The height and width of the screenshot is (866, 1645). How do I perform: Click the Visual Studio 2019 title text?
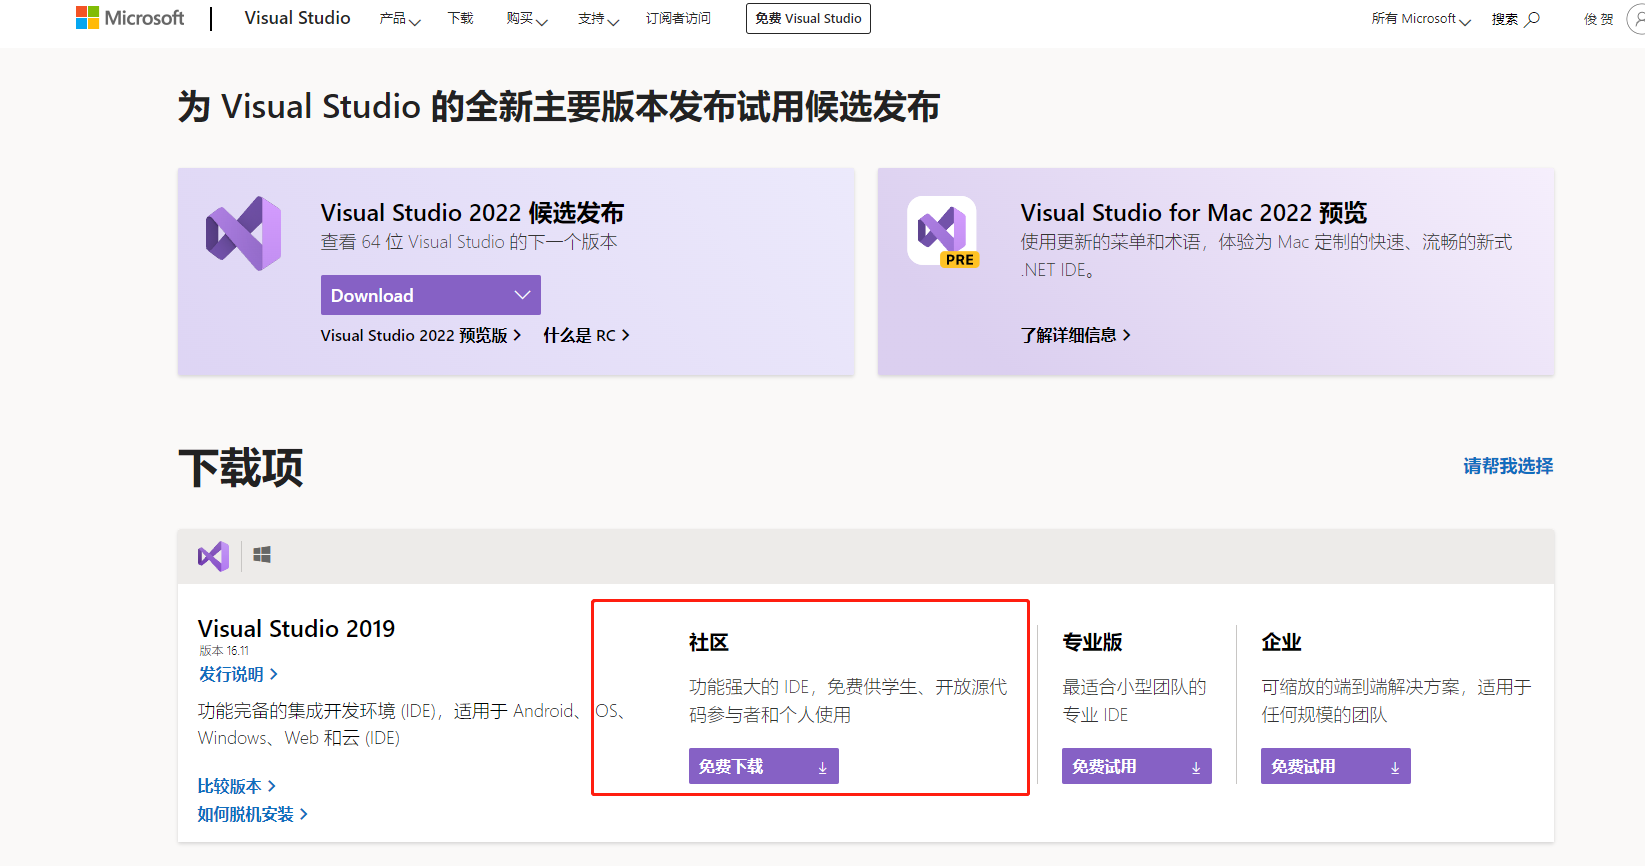296,629
